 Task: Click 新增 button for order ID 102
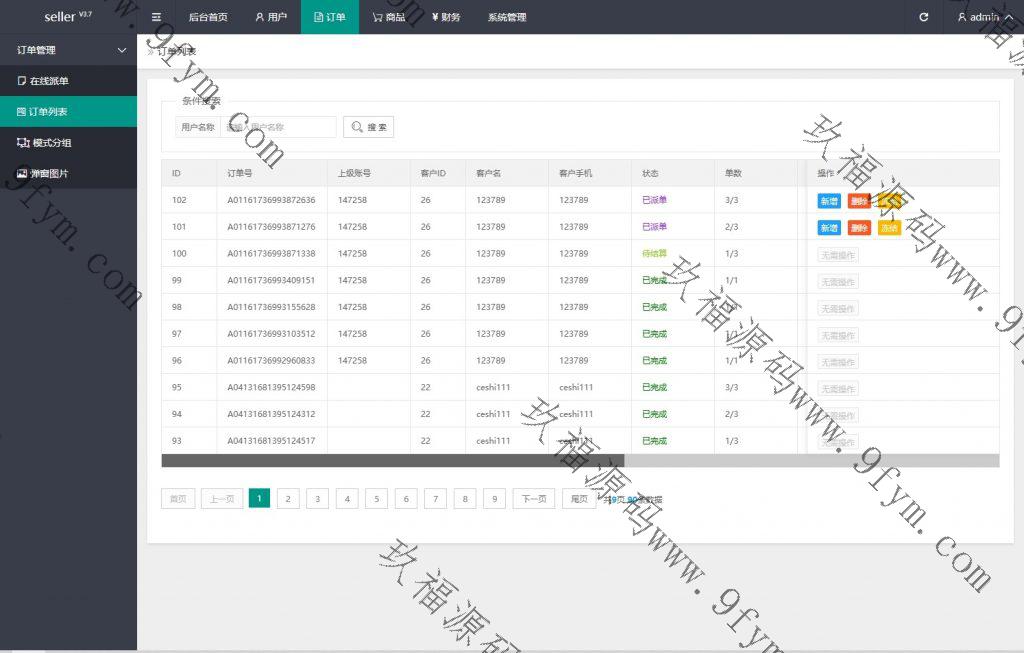pyautogui.click(x=829, y=201)
